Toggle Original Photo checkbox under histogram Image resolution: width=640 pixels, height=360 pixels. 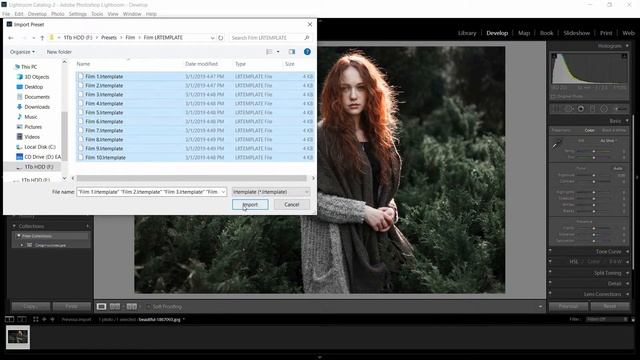tap(553, 97)
